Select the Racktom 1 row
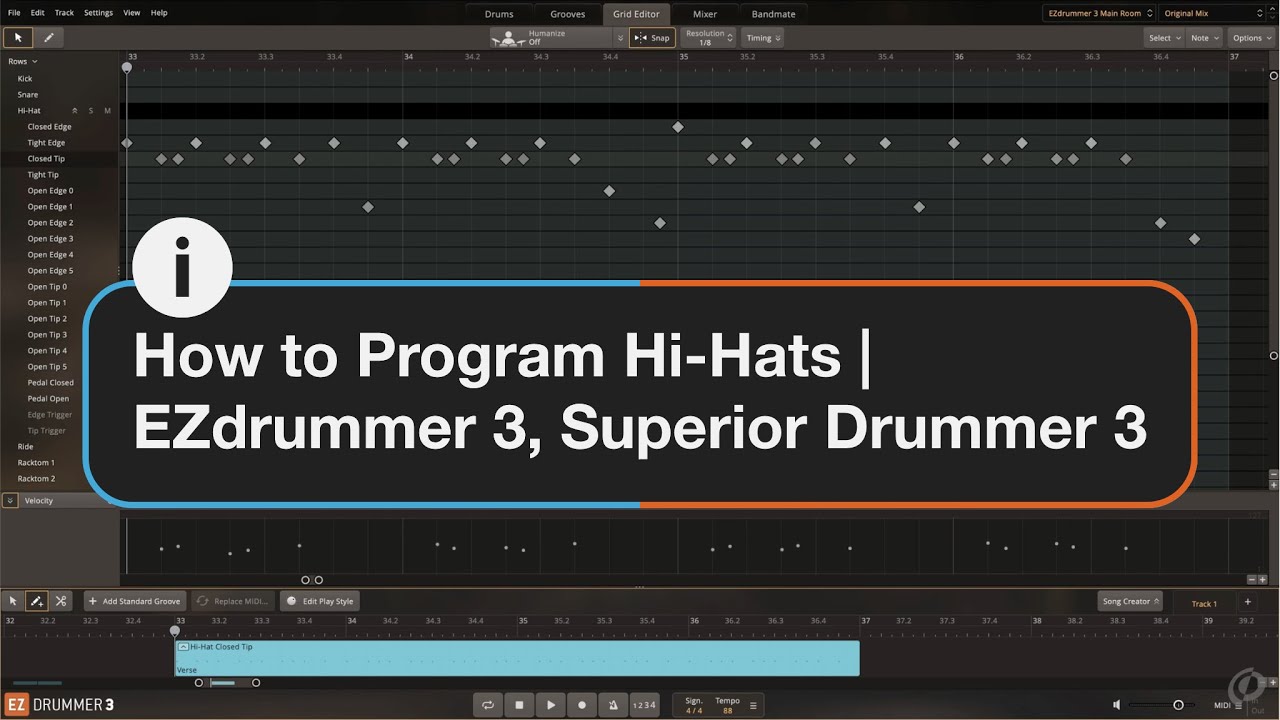 [36, 462]
